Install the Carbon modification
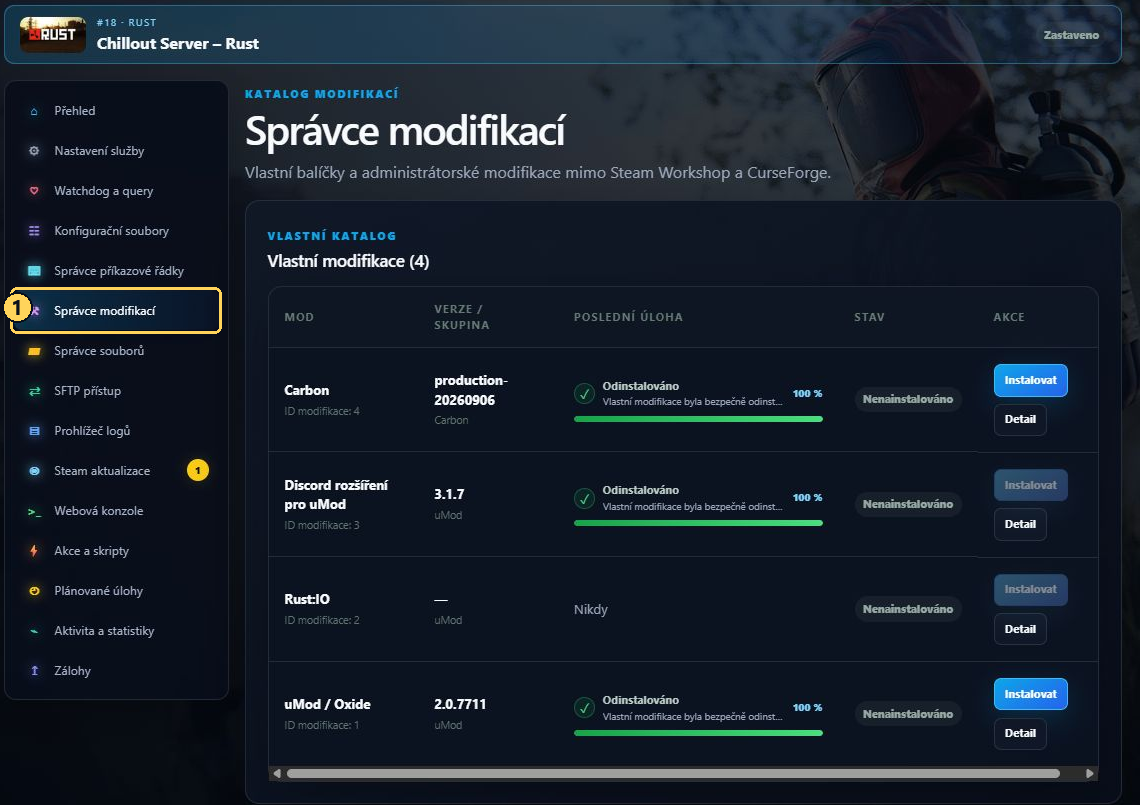Viewport: 1140px width, 805px height. (1030, 380)
